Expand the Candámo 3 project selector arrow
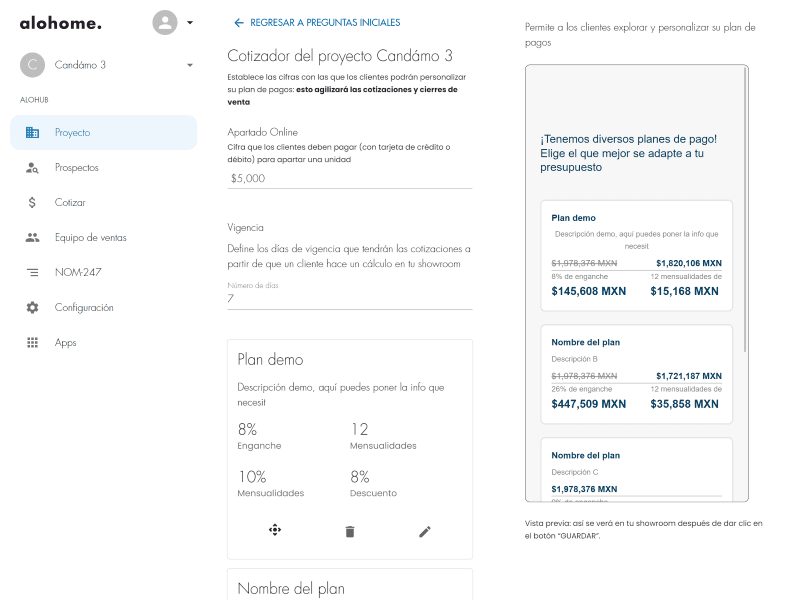800x600 pixels. pos(190,65)
